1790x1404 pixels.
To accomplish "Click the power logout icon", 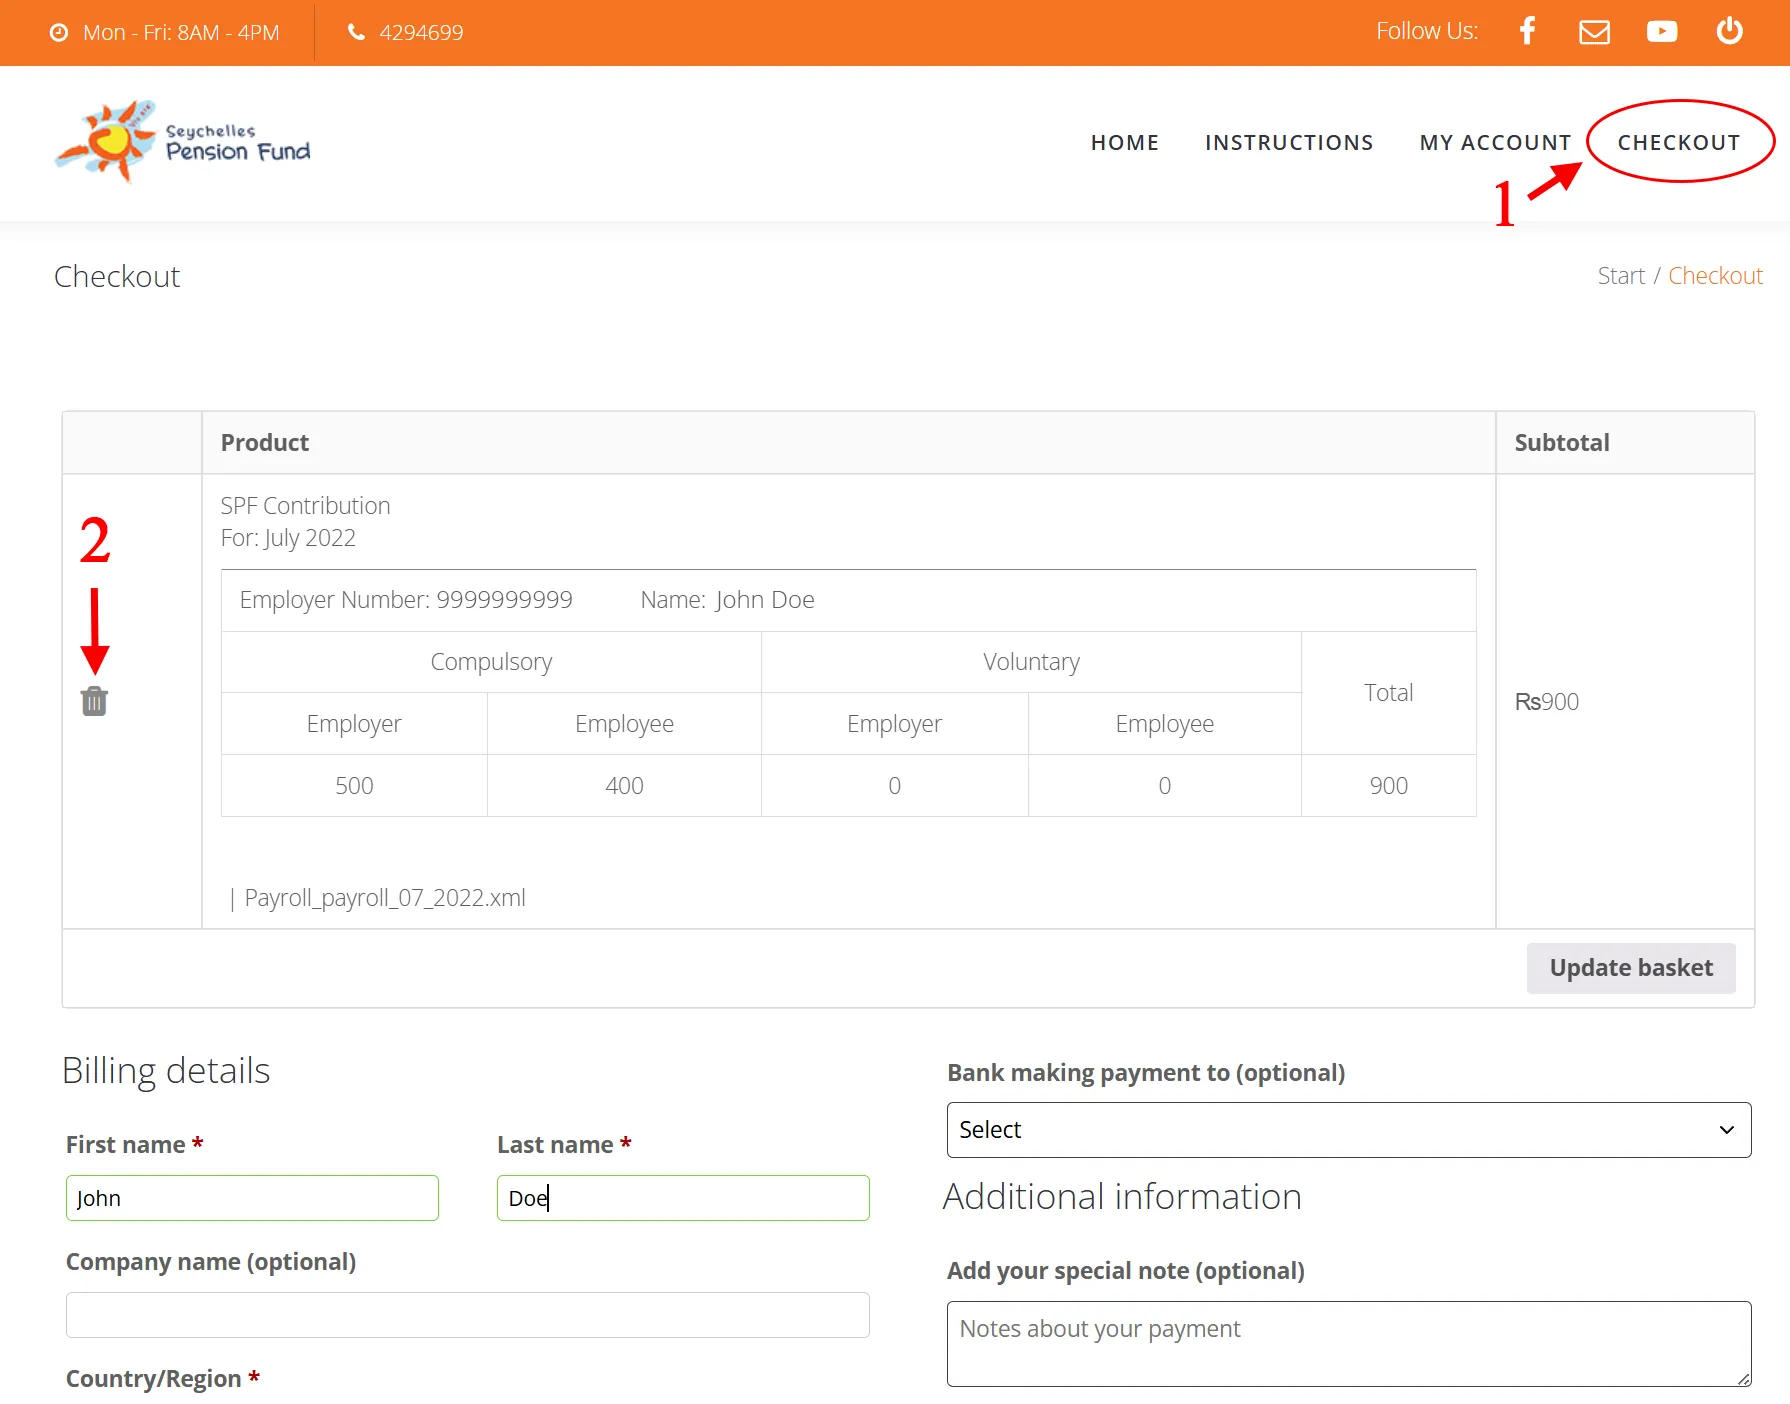I will (1729, 32).
